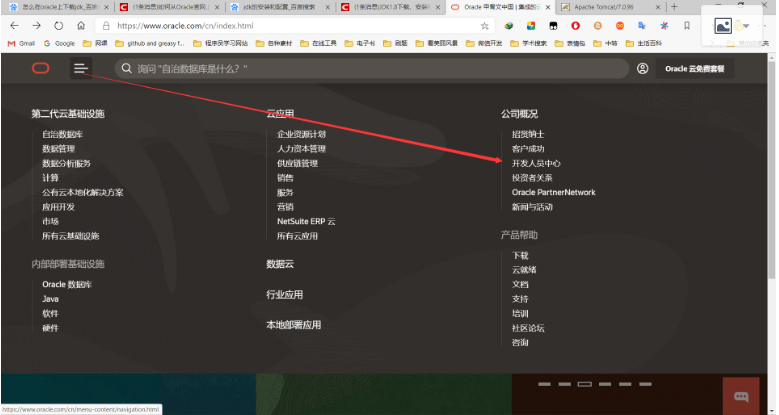This screenshot has width=779, height=415.
Task: Go back to the previous page
Action: tap(14, 26)
